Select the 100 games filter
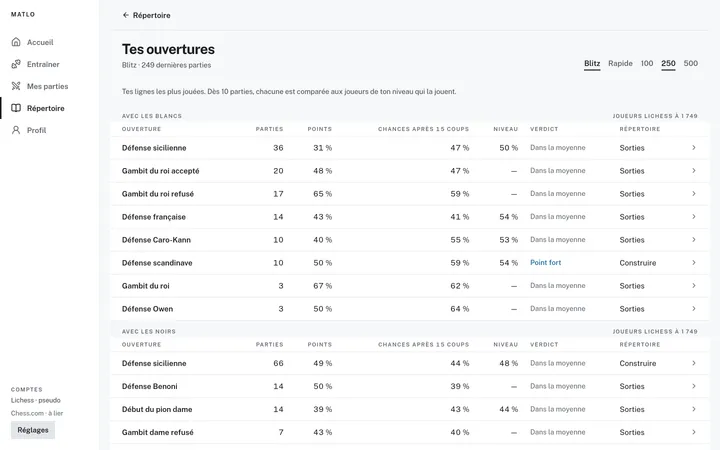The height and width of the screenshot is (450, 720). tap(647, 63)
